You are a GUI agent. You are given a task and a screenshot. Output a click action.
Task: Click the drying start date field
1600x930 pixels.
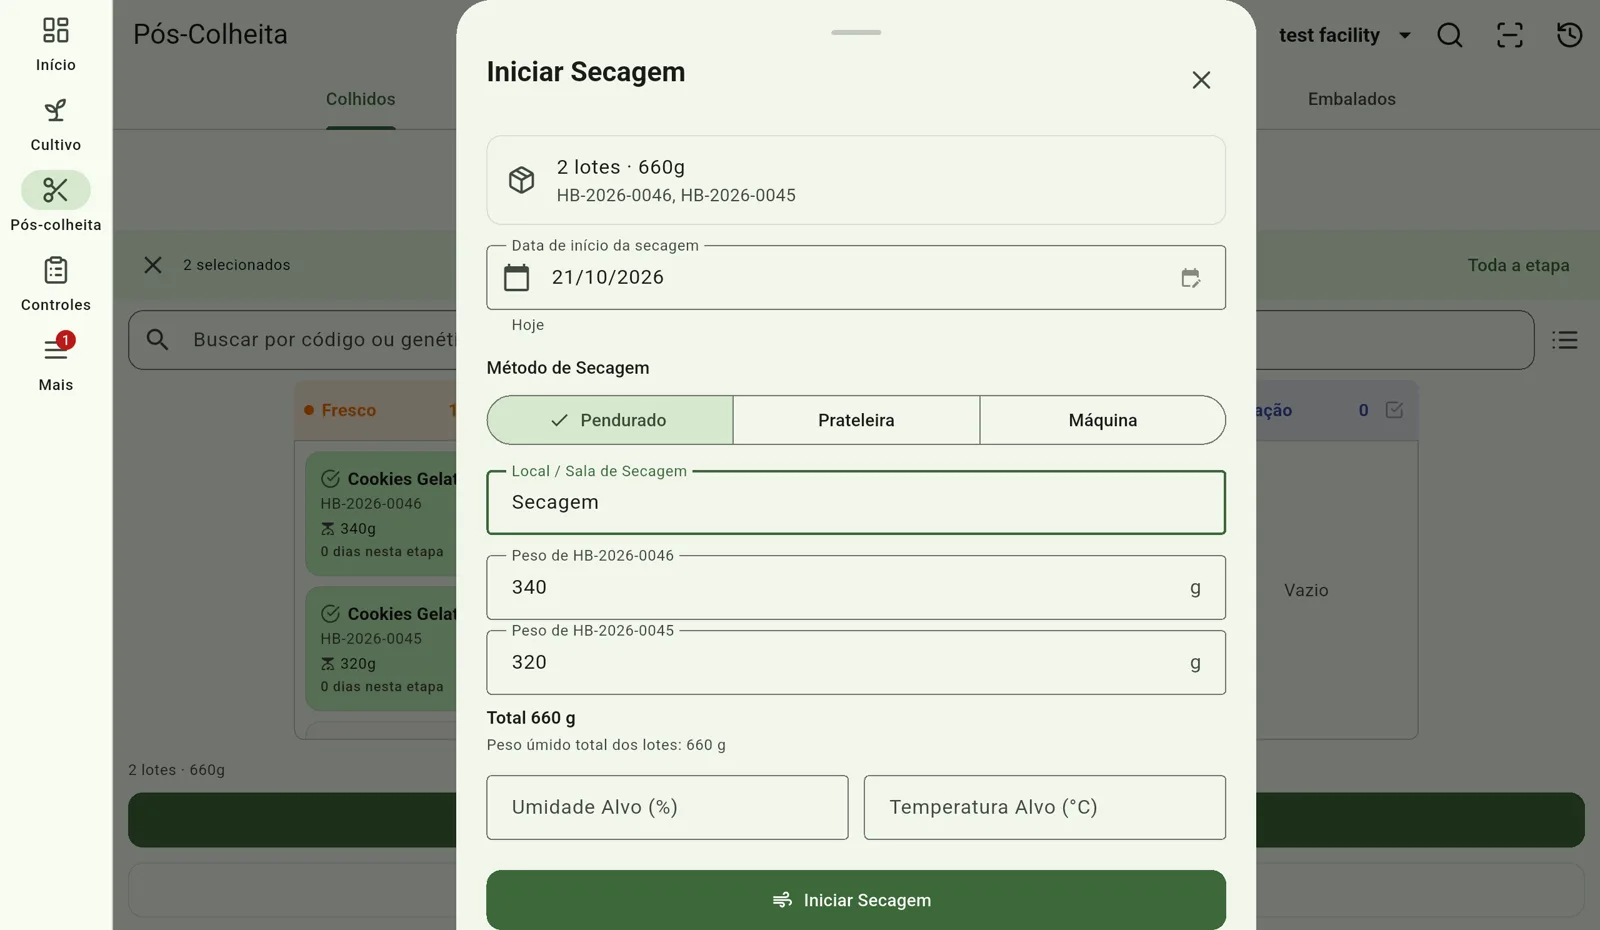point(856,277)
